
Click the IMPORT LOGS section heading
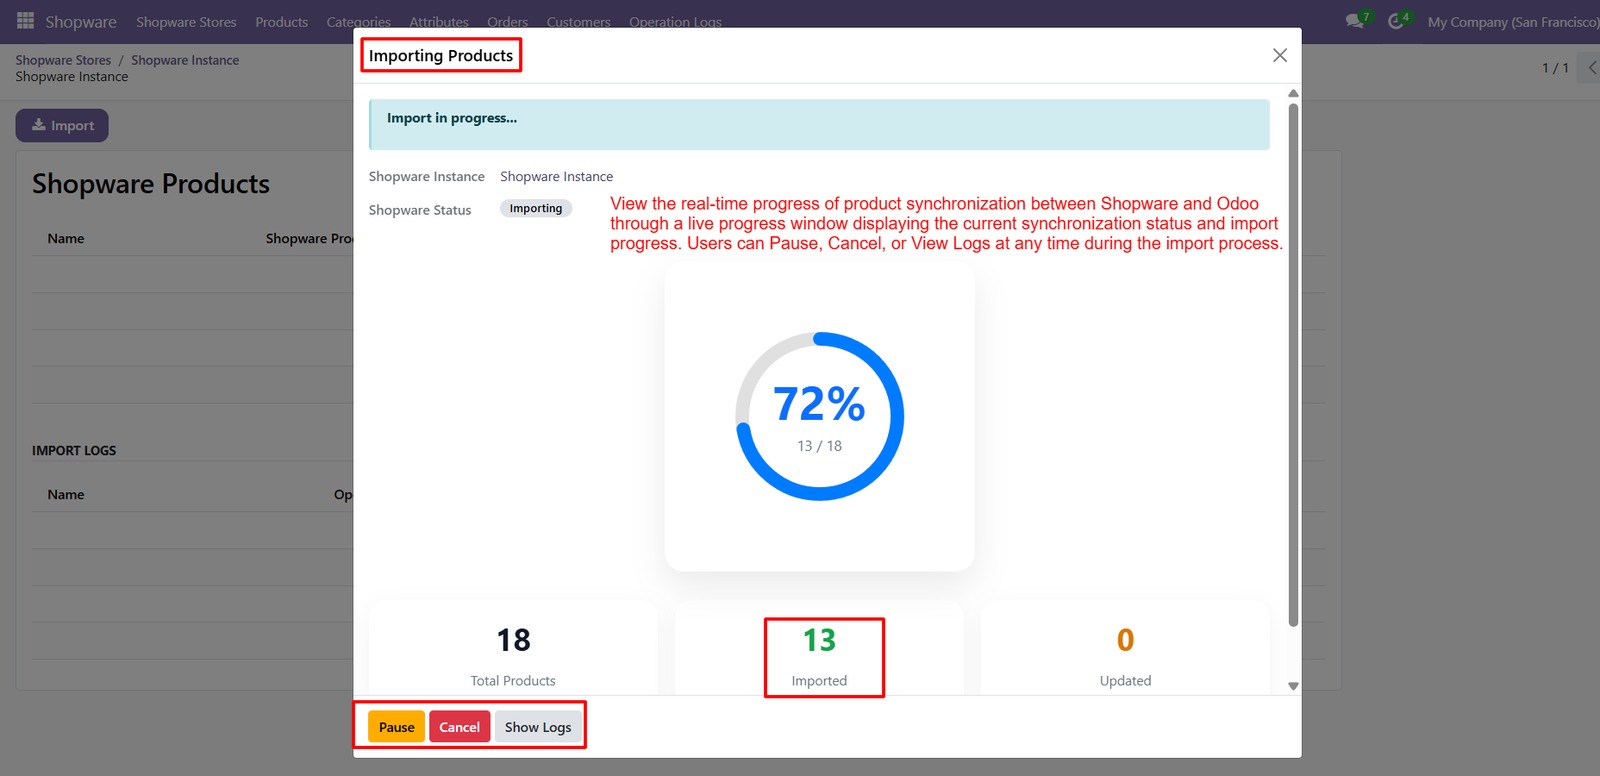pyautogui.click(x=74, y=450)
